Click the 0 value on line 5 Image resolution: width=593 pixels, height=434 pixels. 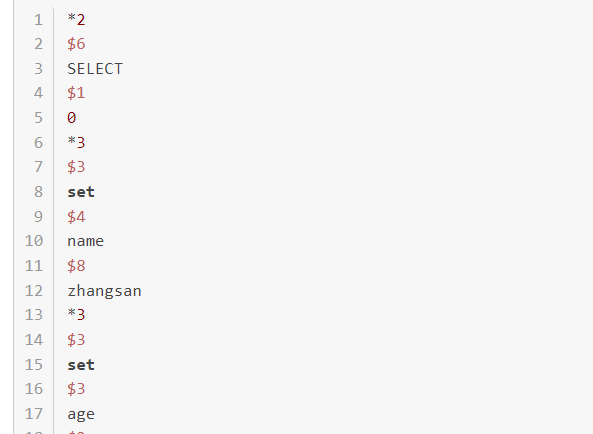(72, 118)
